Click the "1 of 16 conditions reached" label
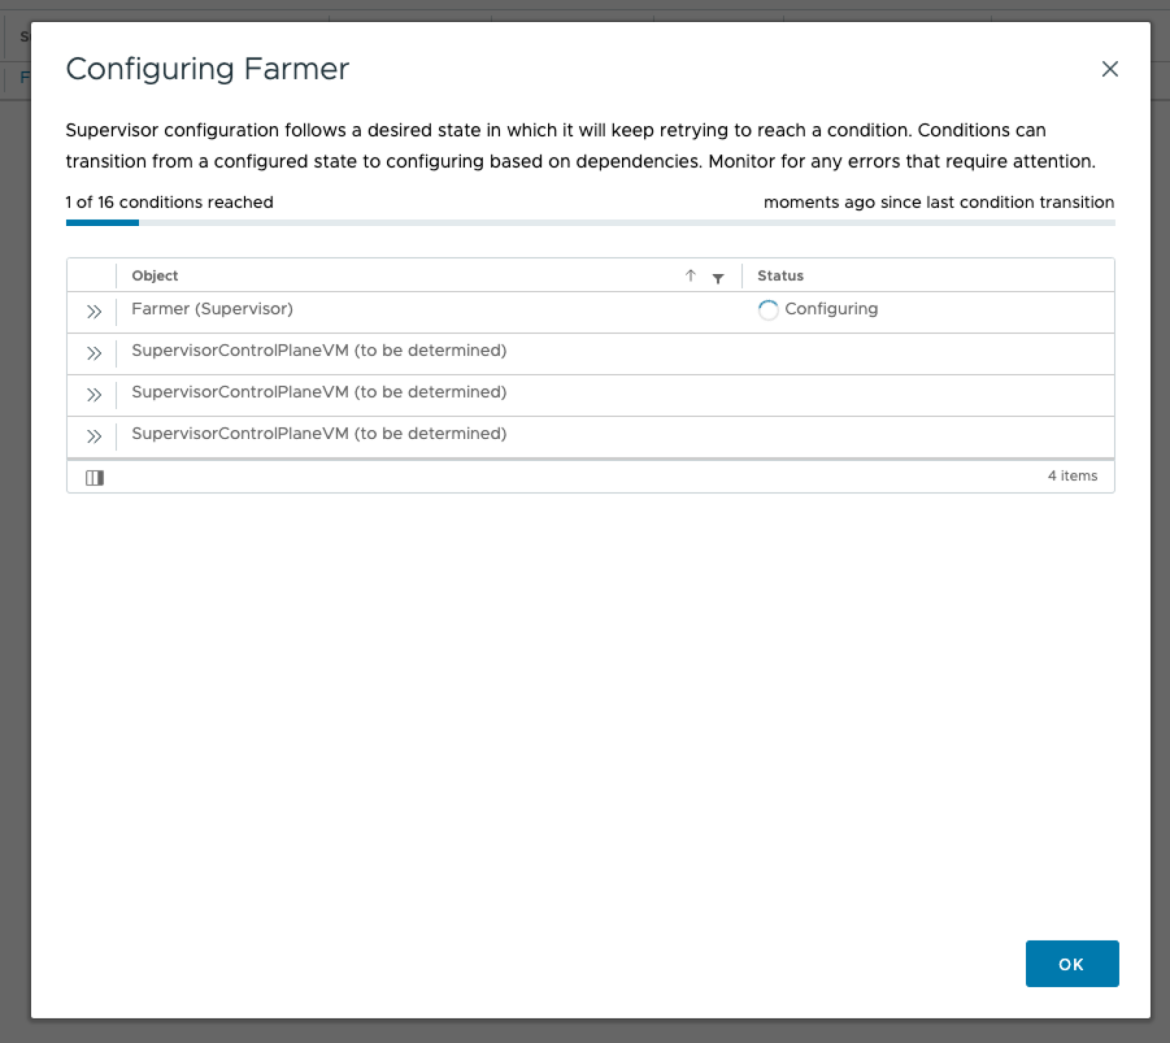 click(x=170, y=202)
